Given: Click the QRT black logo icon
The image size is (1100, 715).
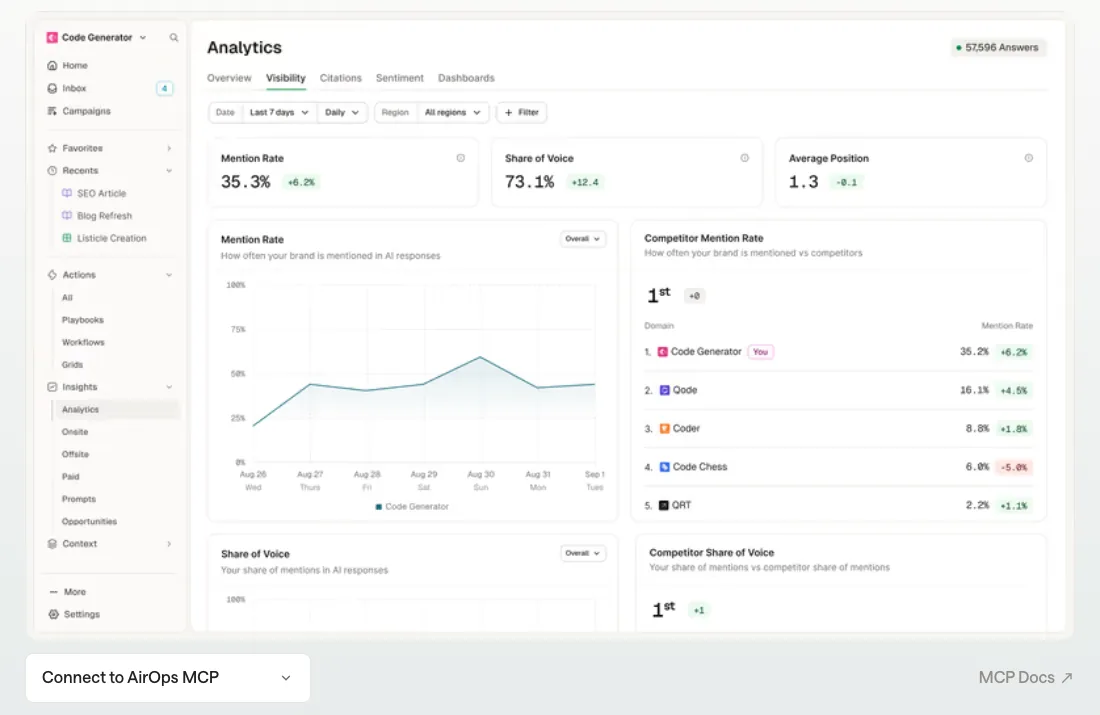Looking at the screenshot, I should click(664, 505).
